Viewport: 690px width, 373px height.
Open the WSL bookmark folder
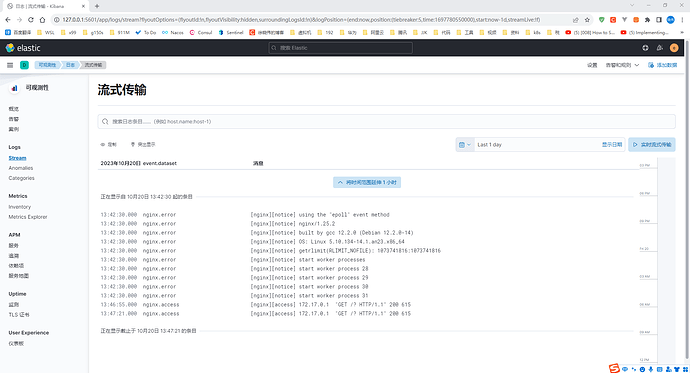(46, 33)
